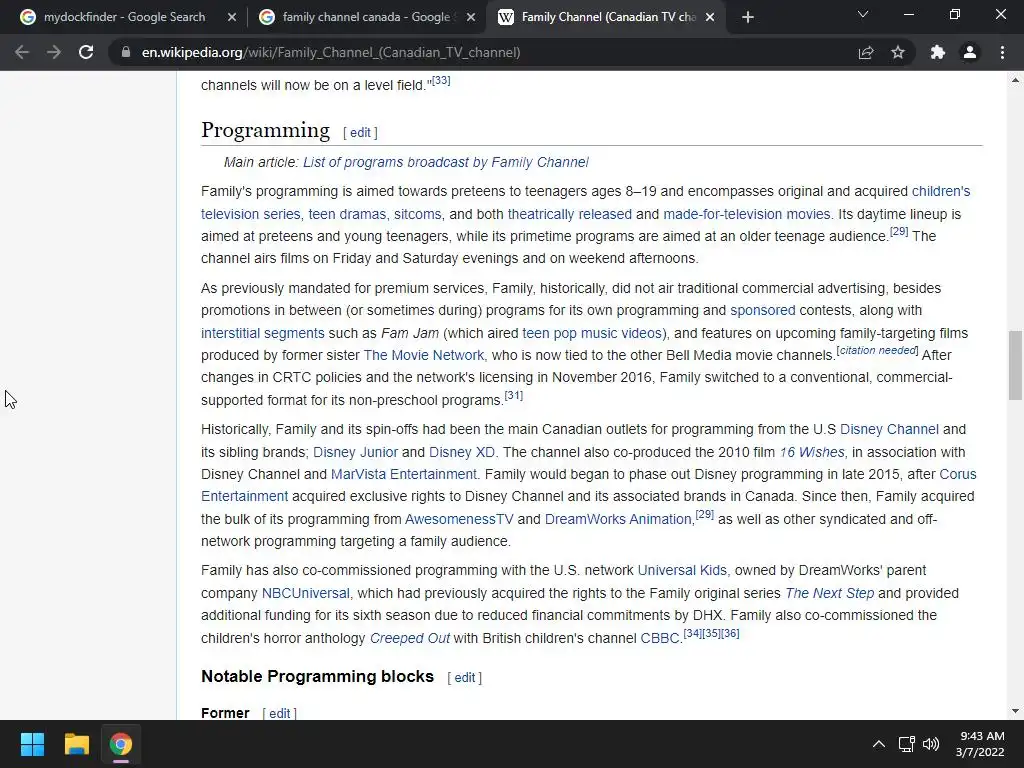This screenshot has width=1024, height=768.
Task: Reload the Wikipedia page
Action: tap(86, 52)
